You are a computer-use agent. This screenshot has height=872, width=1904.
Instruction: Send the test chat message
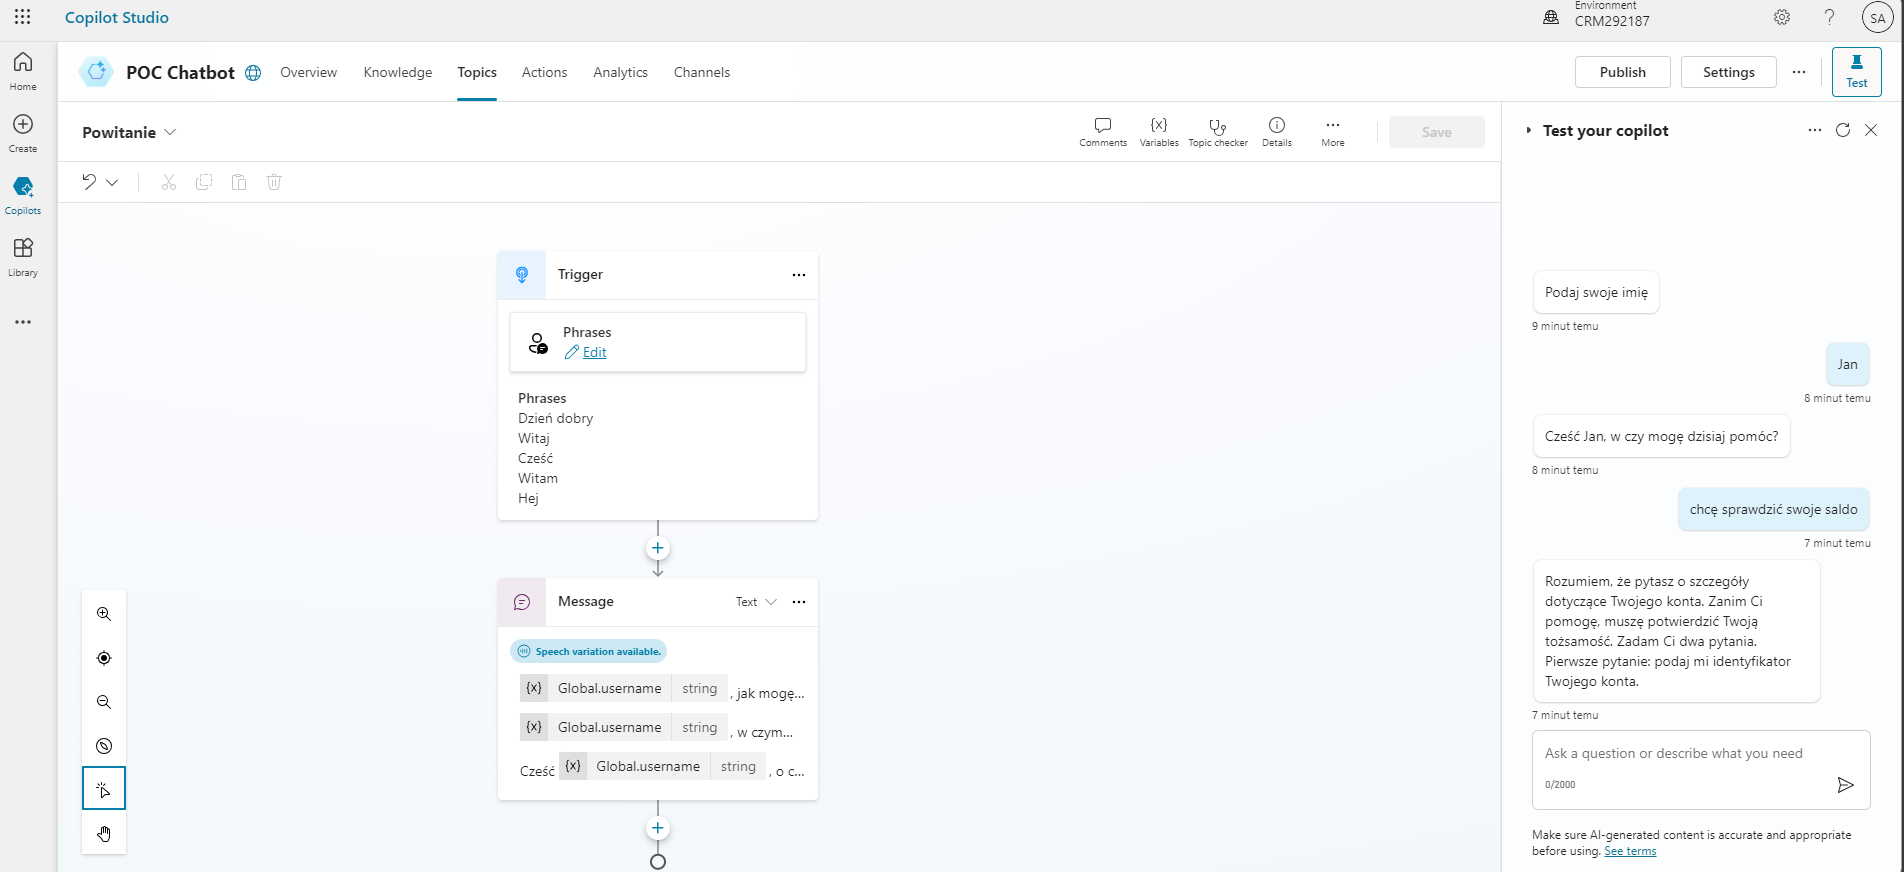pos(1846,785)
